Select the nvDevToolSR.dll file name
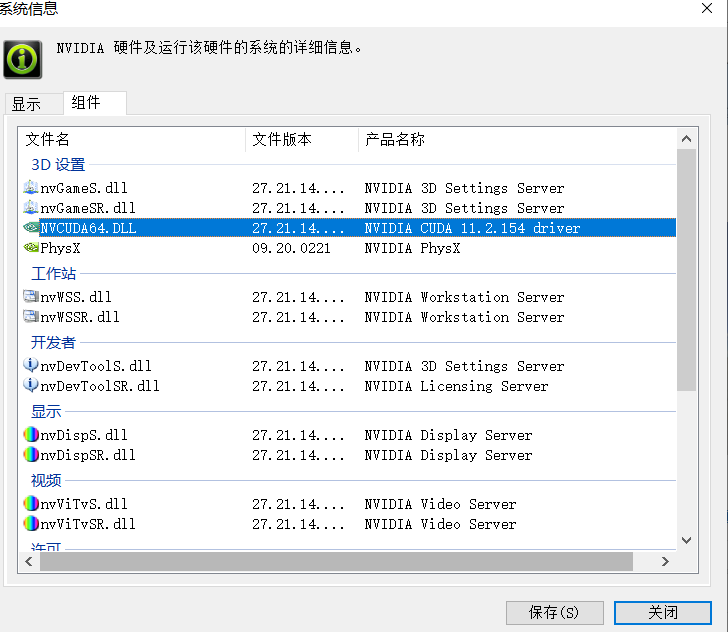Viewport: 728px width, 632px height. click(100, 386)
